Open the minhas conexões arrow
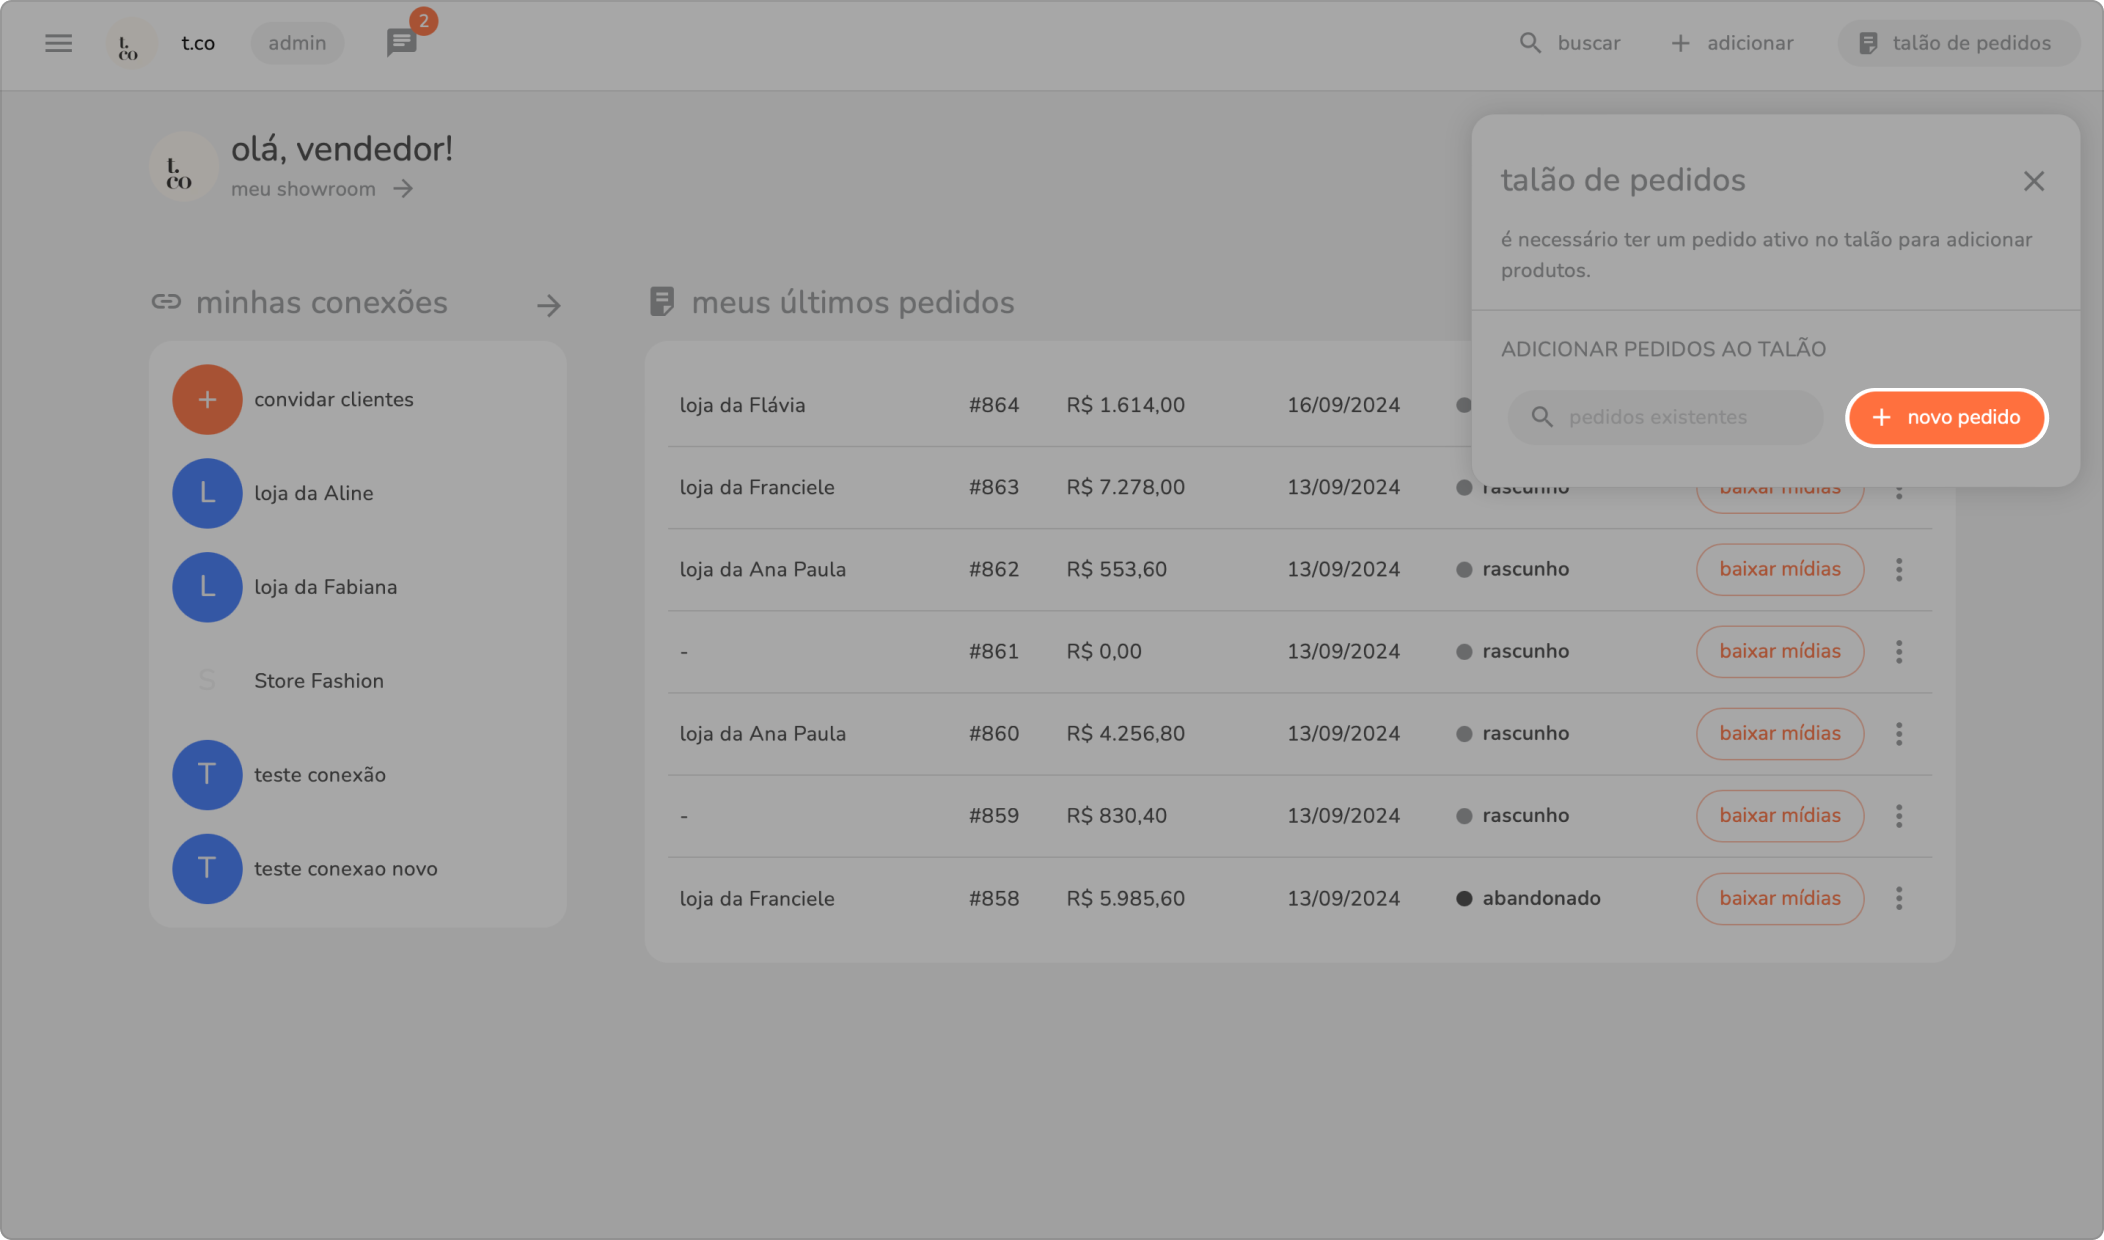The height and width of the screenshot is (1240, 2104). tap(548, 305)
